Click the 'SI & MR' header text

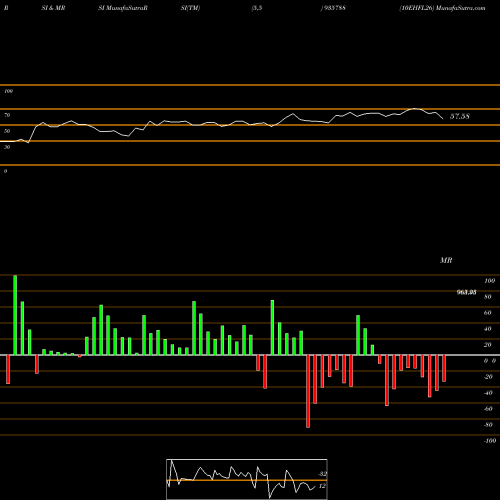(x=53, y=8)
